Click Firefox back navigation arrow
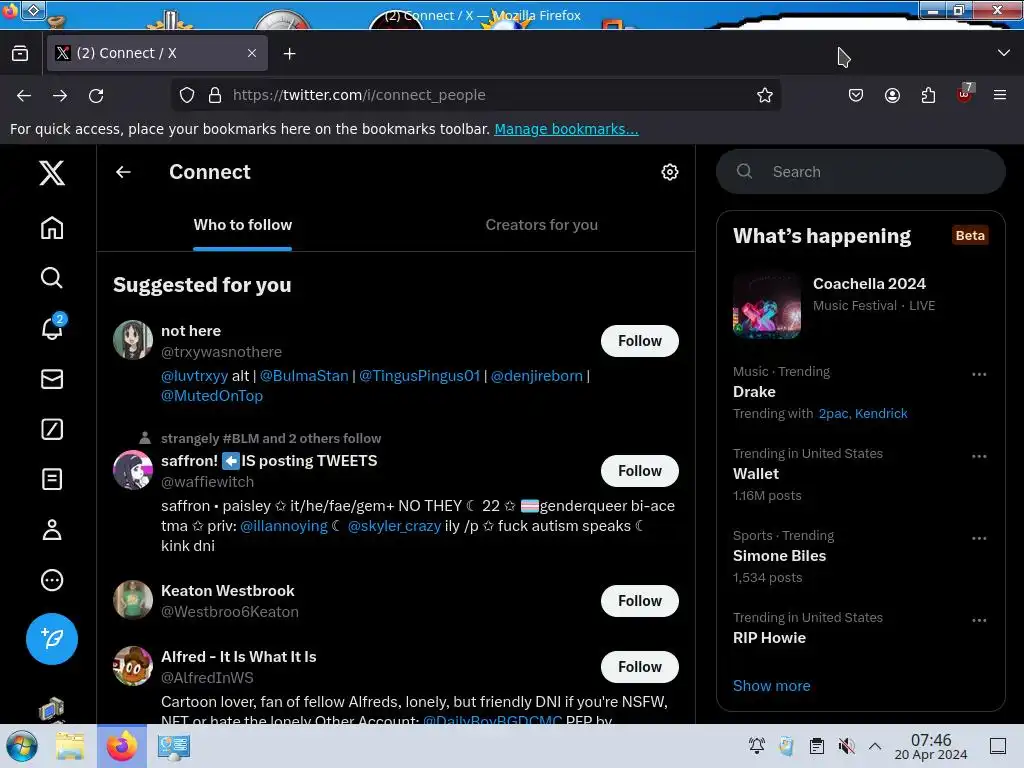Image resolution: width=1024 pixels, height=768 pixels. click(24, 95)
